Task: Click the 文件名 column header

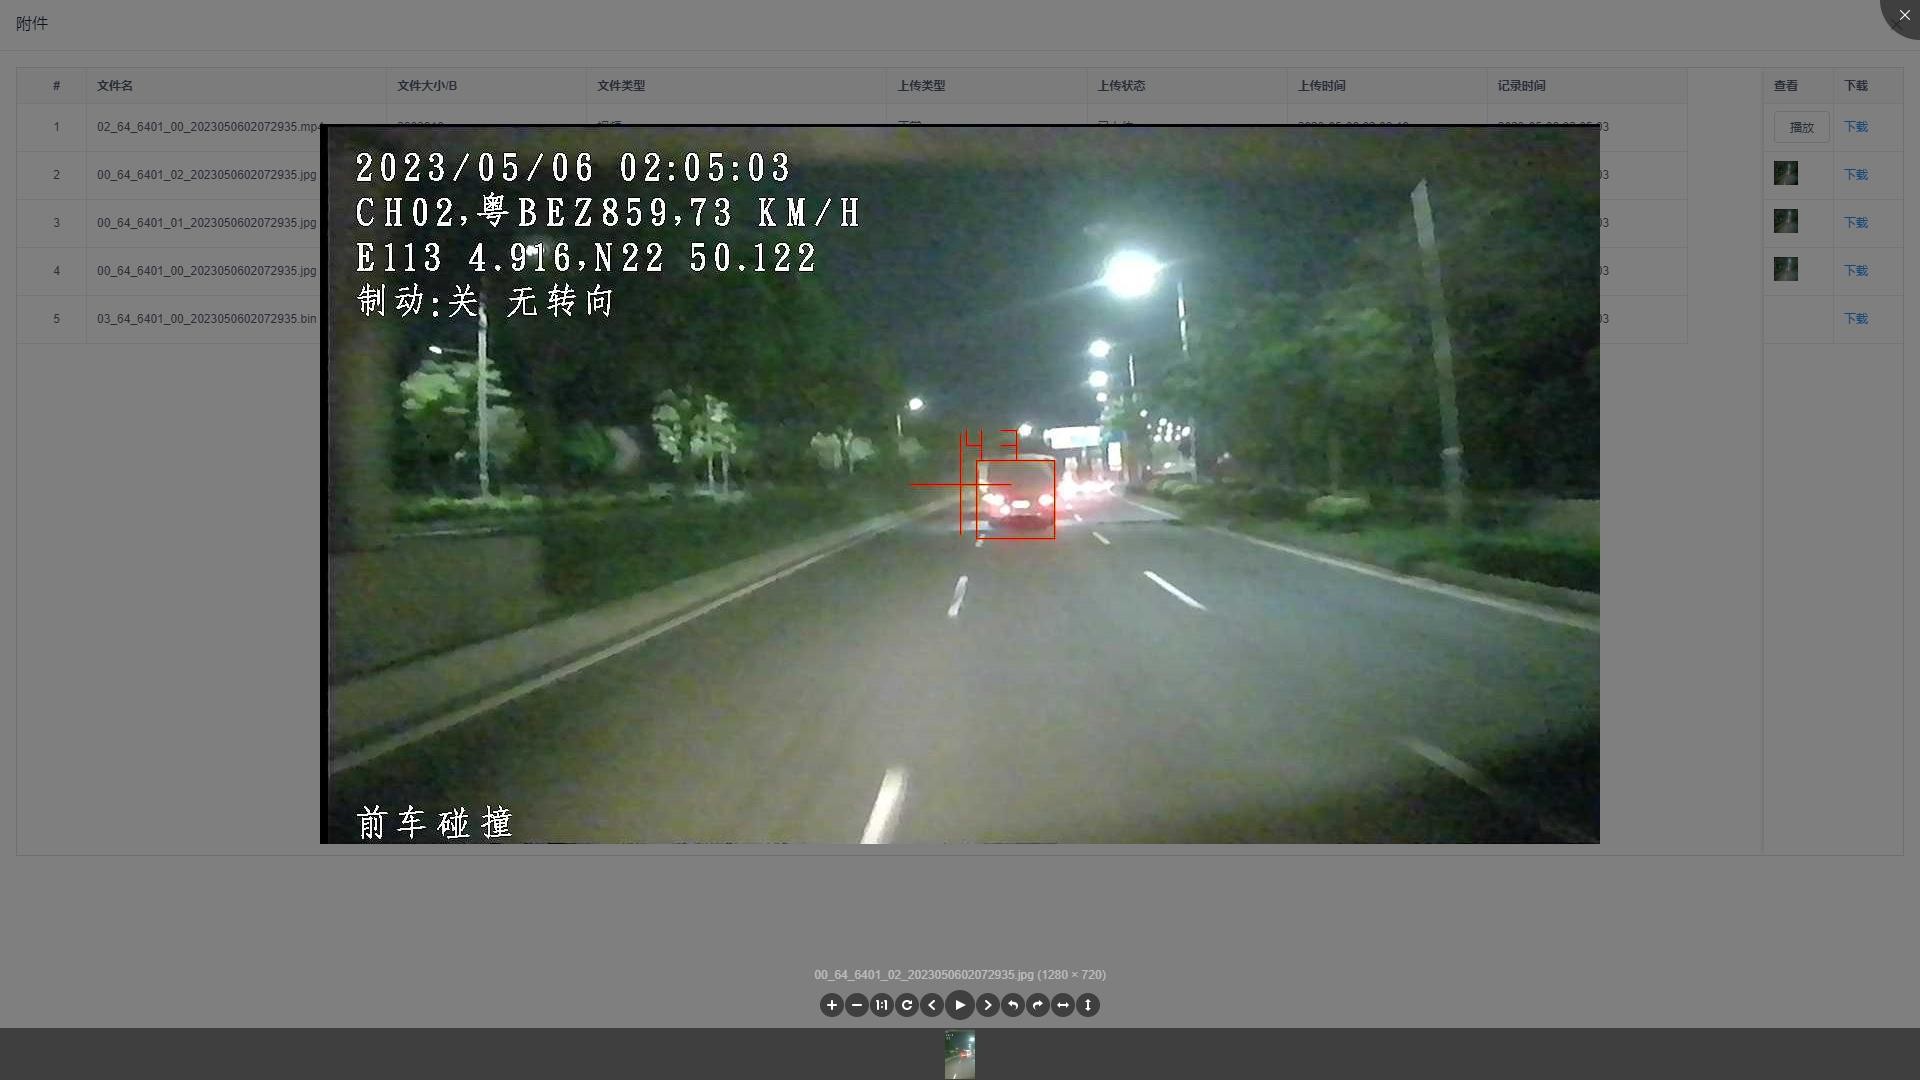Action: point(115,86)
